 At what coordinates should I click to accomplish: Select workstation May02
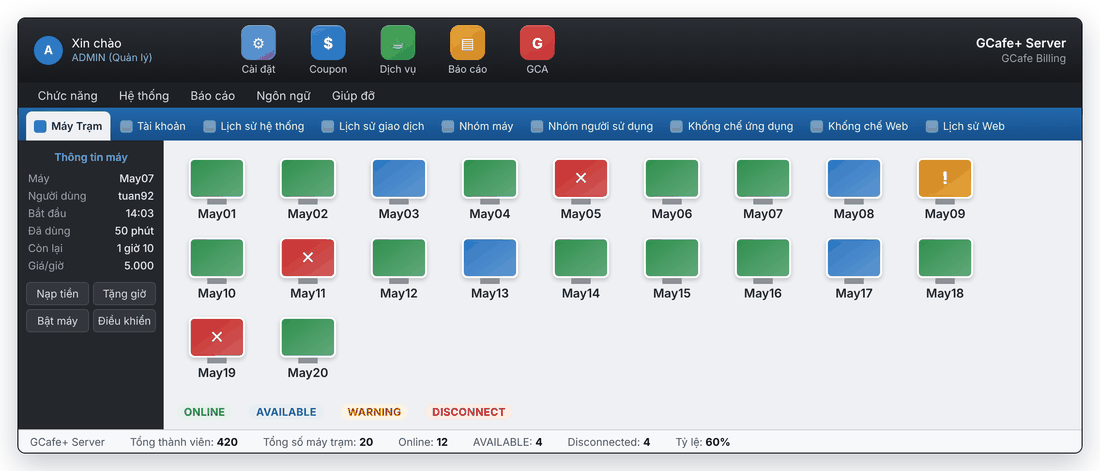pyautogui.click(x=308, y=189)
